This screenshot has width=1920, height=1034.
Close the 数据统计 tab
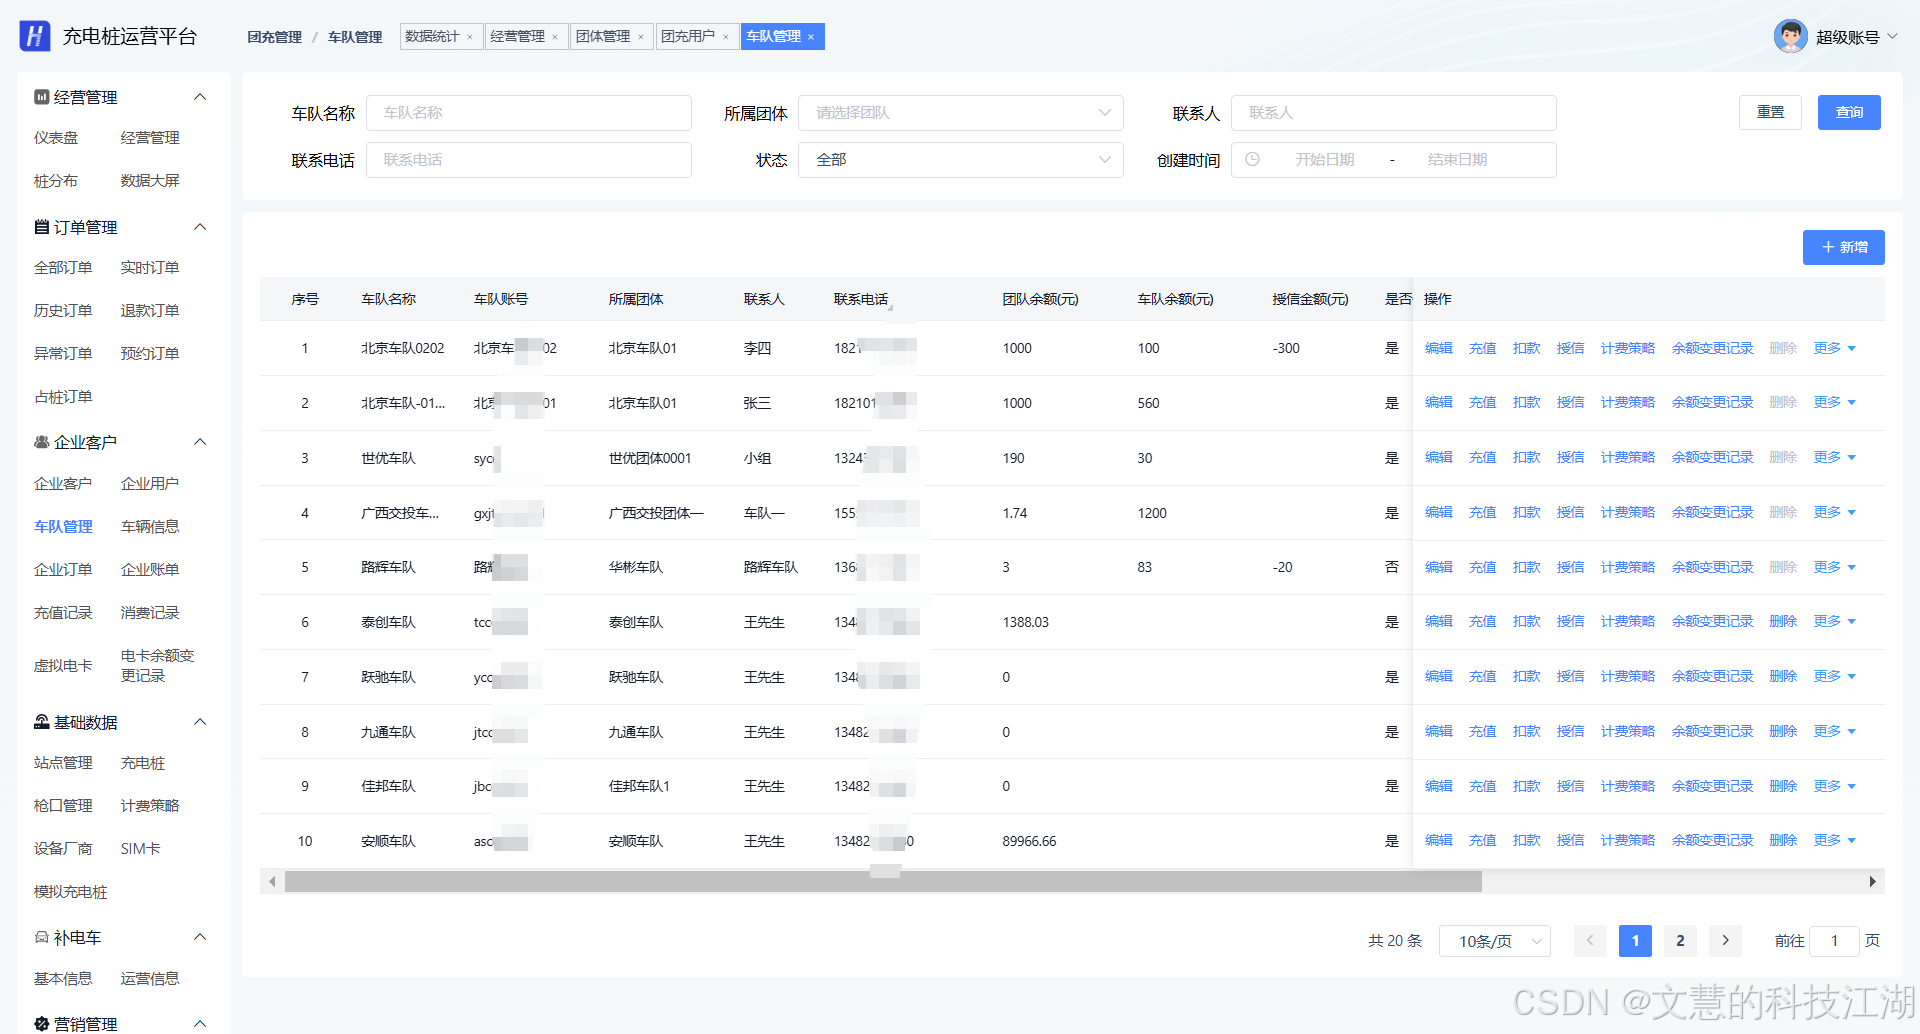pyautogui.click(x=470, y=37)
